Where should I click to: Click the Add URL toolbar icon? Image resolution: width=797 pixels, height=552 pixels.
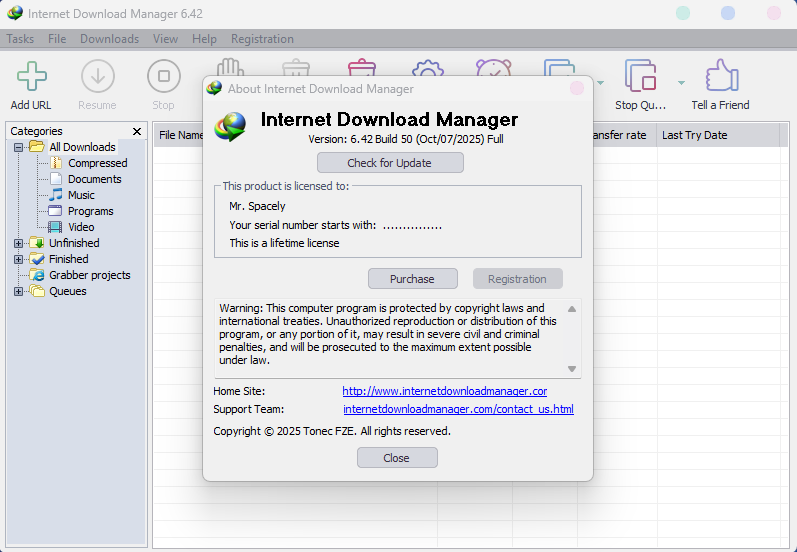click(32, 76)
